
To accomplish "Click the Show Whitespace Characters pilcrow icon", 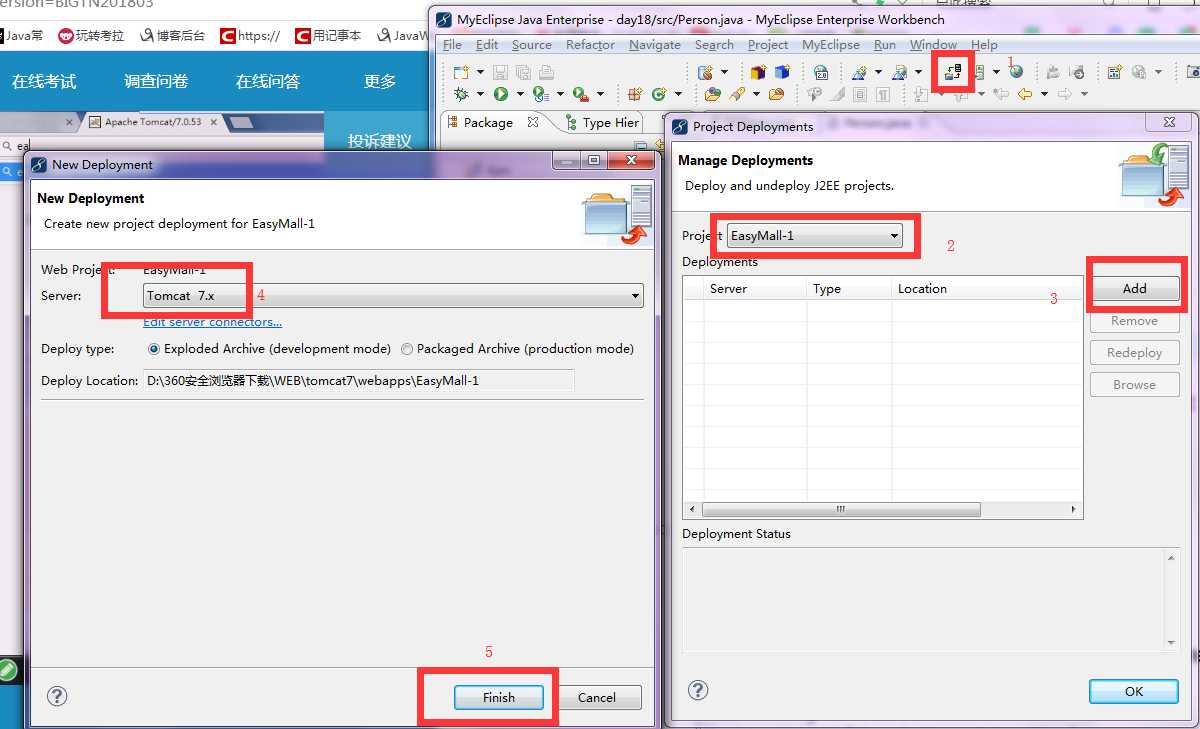I will (882, 94).
